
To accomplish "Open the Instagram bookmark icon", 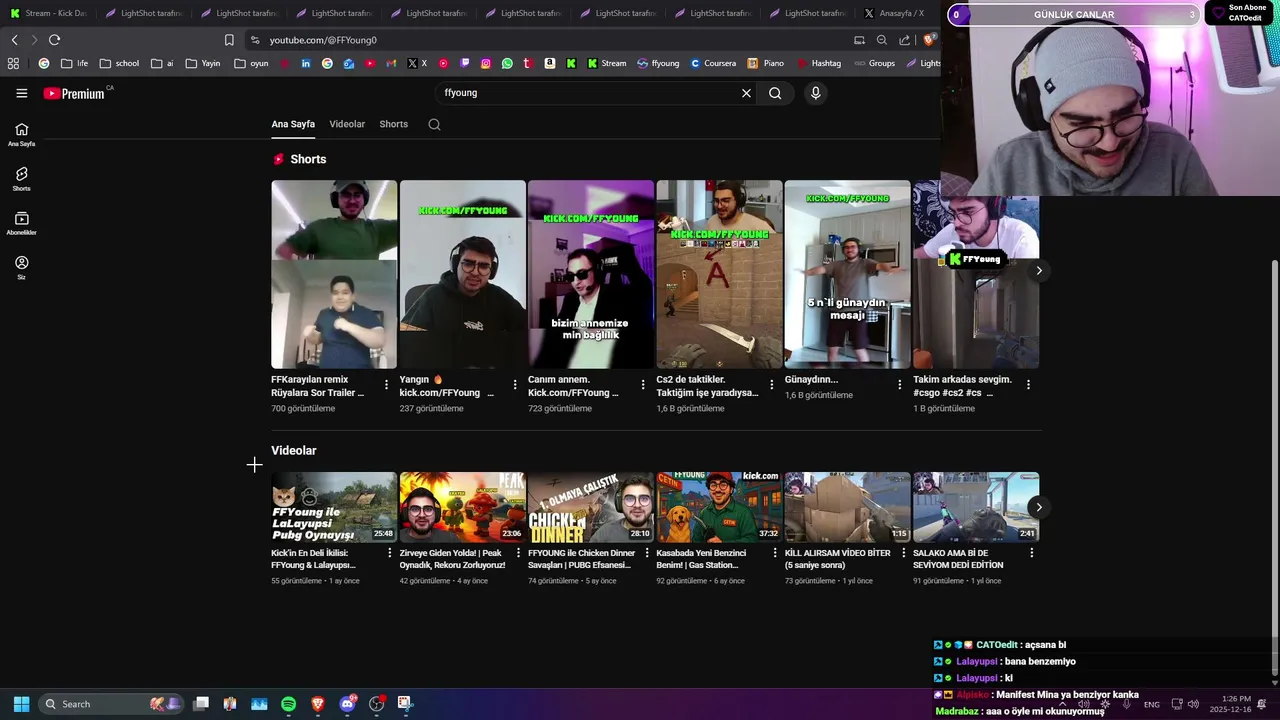I will coord(485,63).
